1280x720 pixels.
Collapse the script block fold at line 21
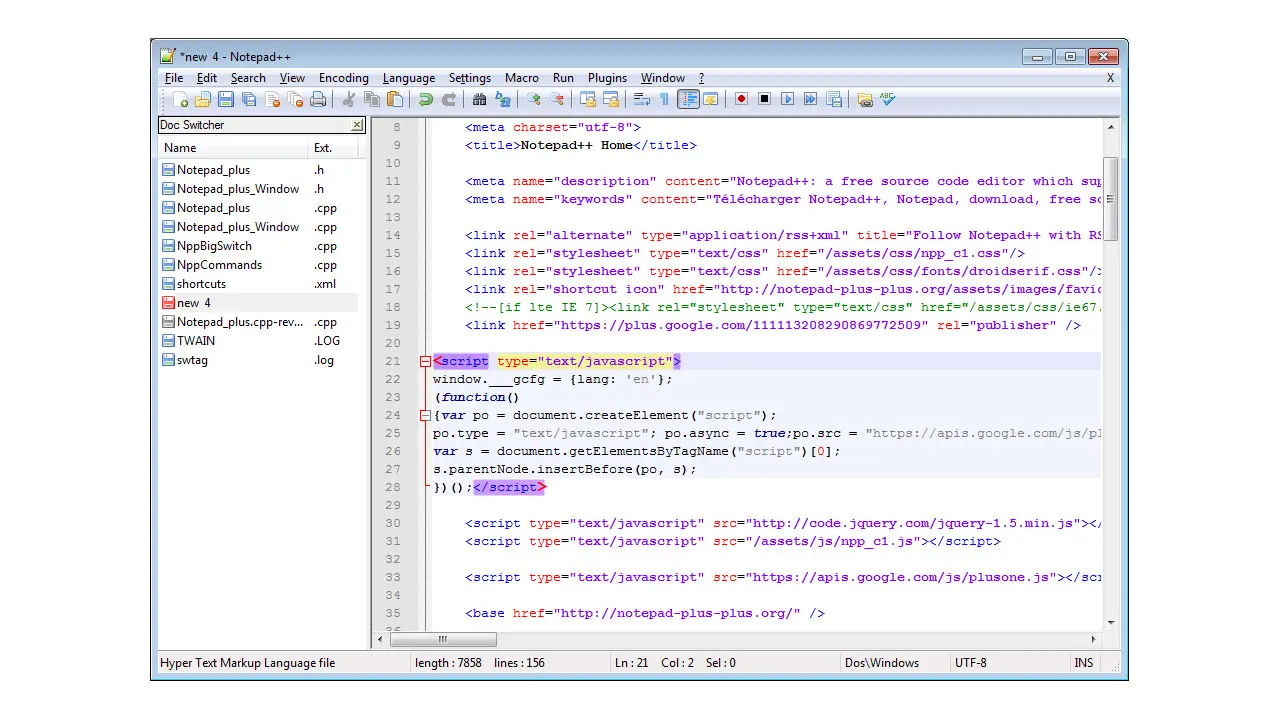425,362
